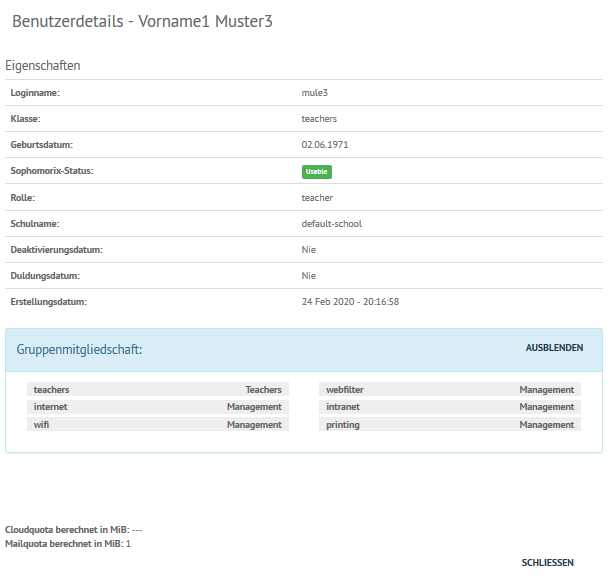Viewport: 610px width, 581px height.
Task: Click the Mailquota berechnet in MiB line
Action: [68, 544]
